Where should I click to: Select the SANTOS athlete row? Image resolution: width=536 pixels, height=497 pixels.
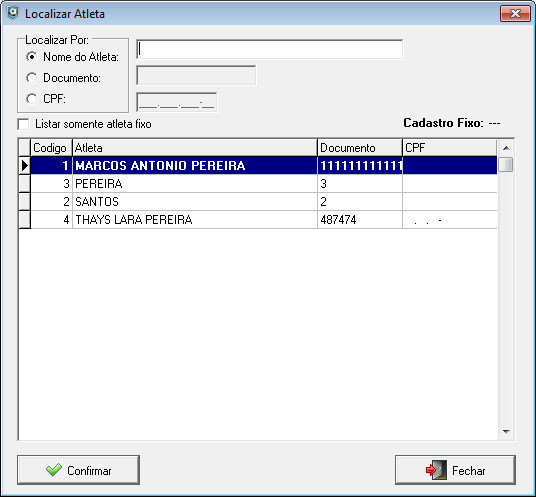click(264, 202)
